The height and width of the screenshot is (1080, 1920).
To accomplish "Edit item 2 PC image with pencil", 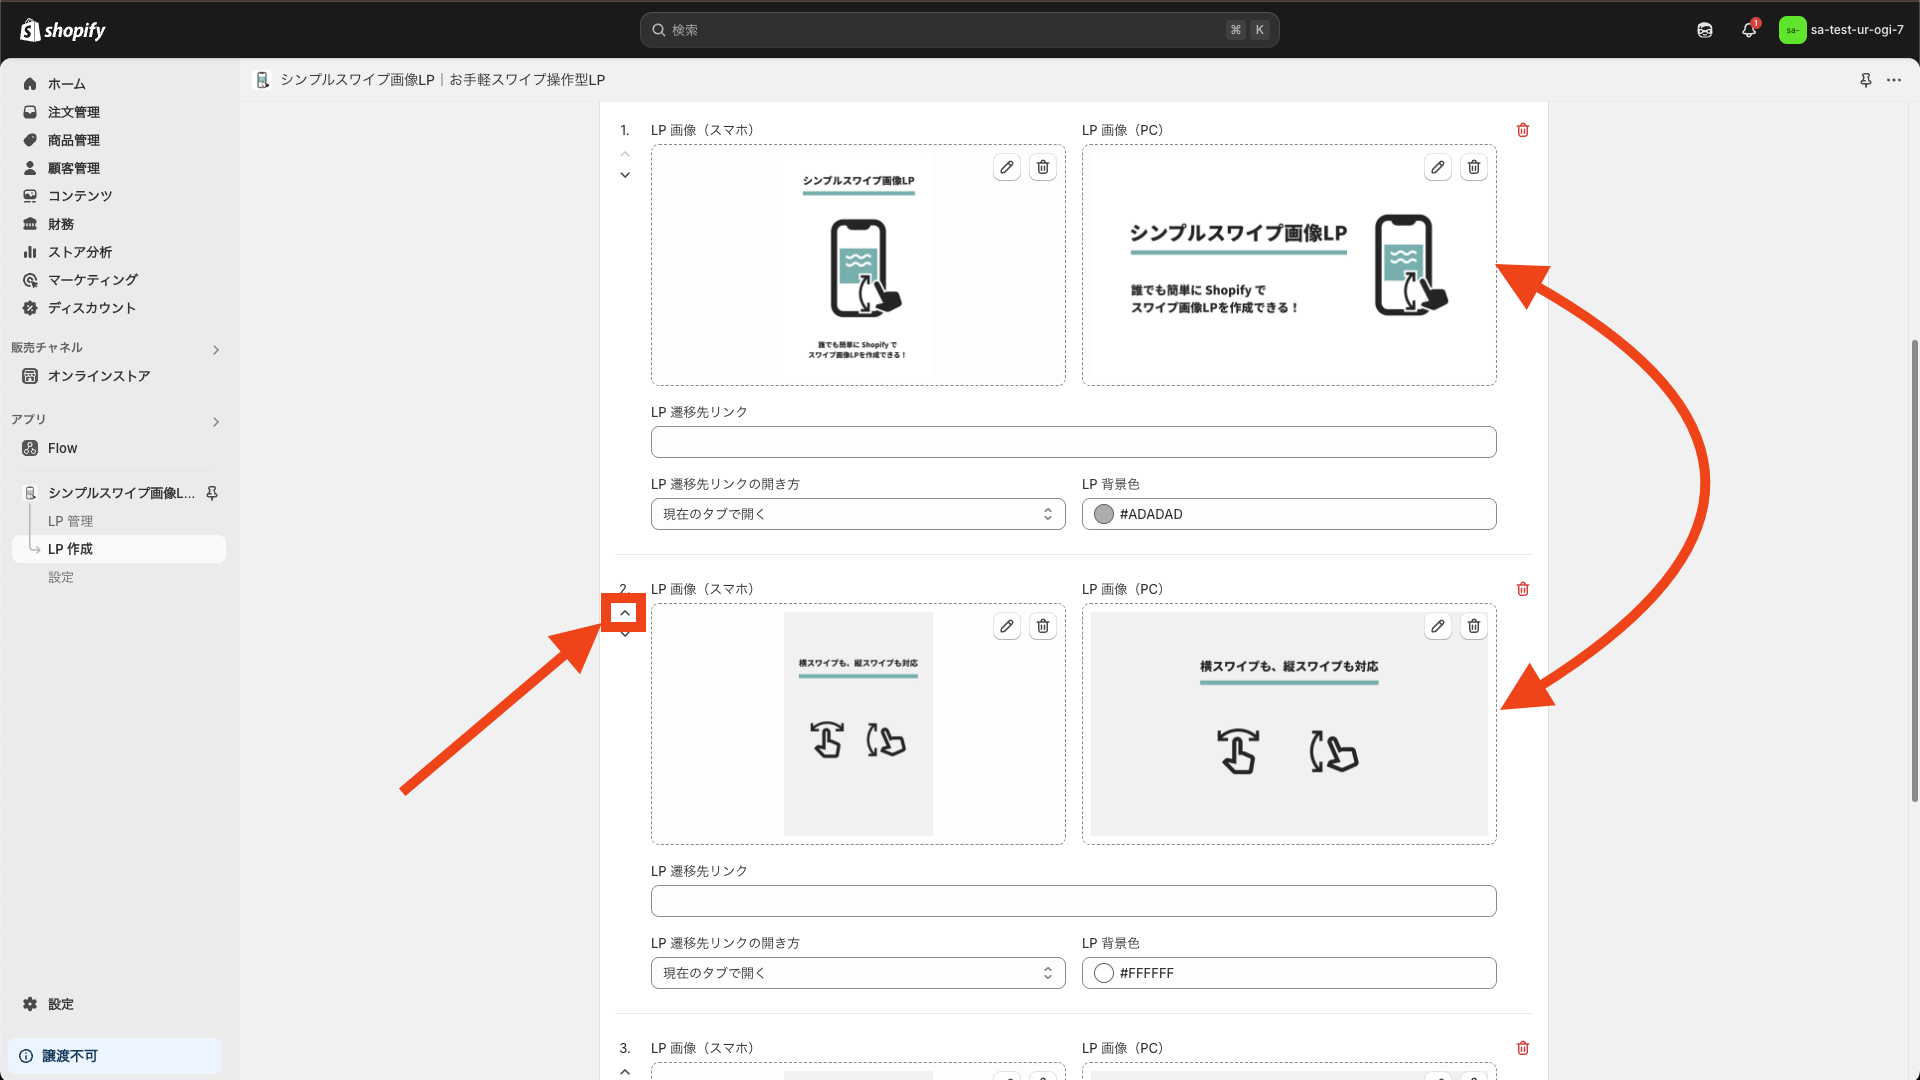I will [x=1438, y=626].
